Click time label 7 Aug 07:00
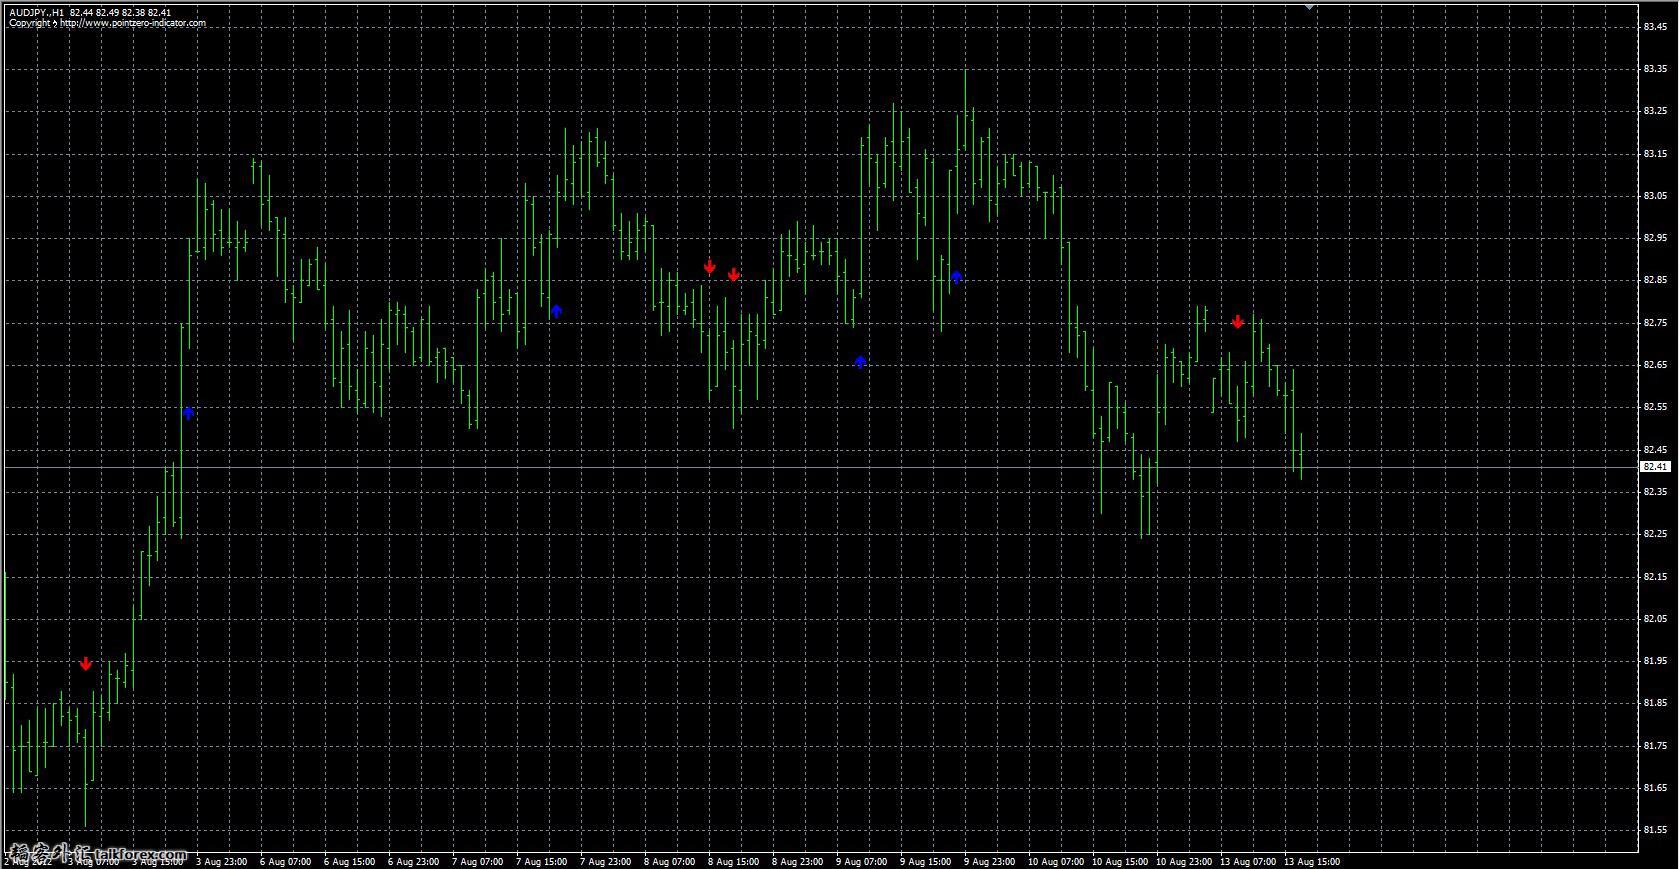 [x=477, y=861]
